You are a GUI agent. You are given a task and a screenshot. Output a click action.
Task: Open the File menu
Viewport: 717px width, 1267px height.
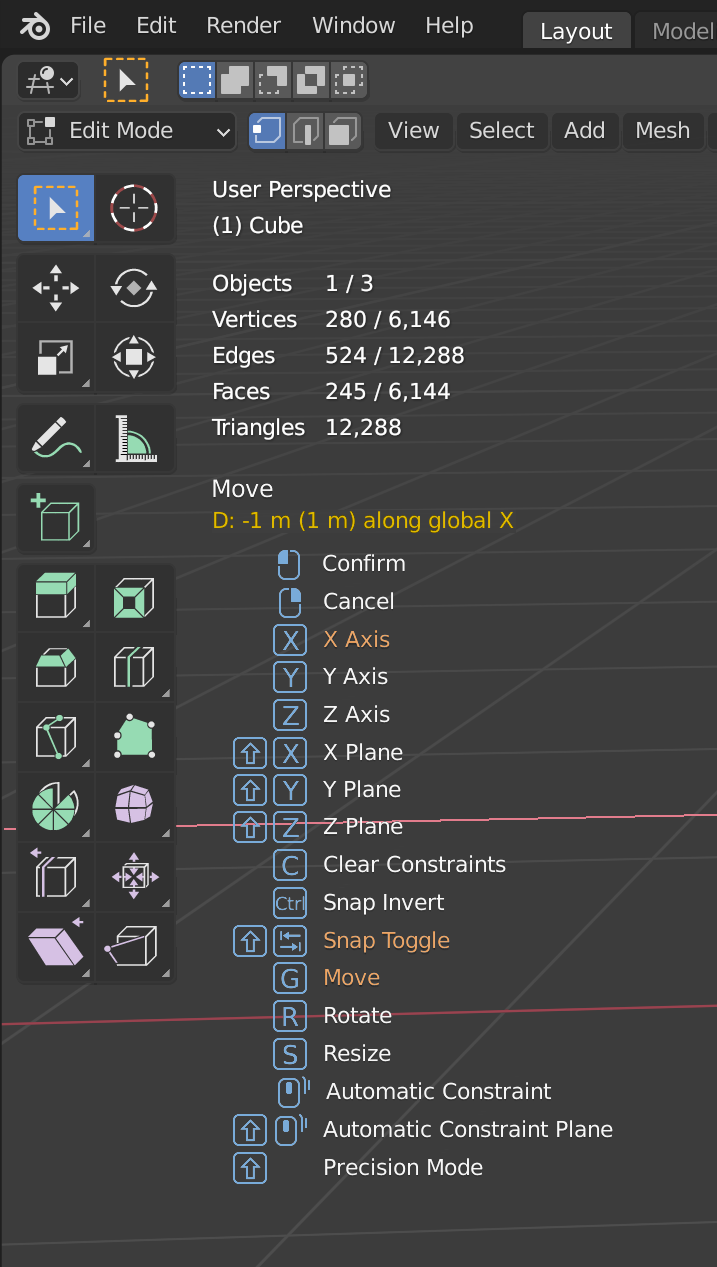[x=88, y=26]
